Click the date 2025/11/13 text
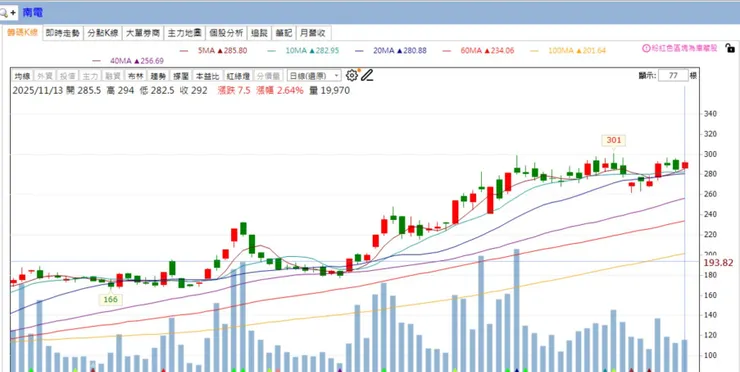The width and height of the screenshot is (740, 372). pos(37,91)
